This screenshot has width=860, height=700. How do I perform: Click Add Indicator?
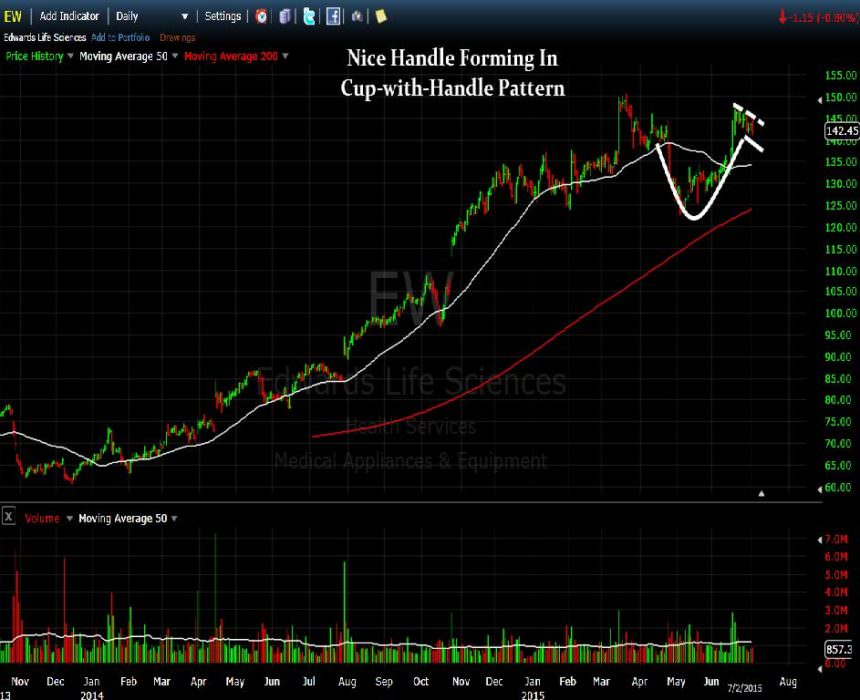[69, 16]
